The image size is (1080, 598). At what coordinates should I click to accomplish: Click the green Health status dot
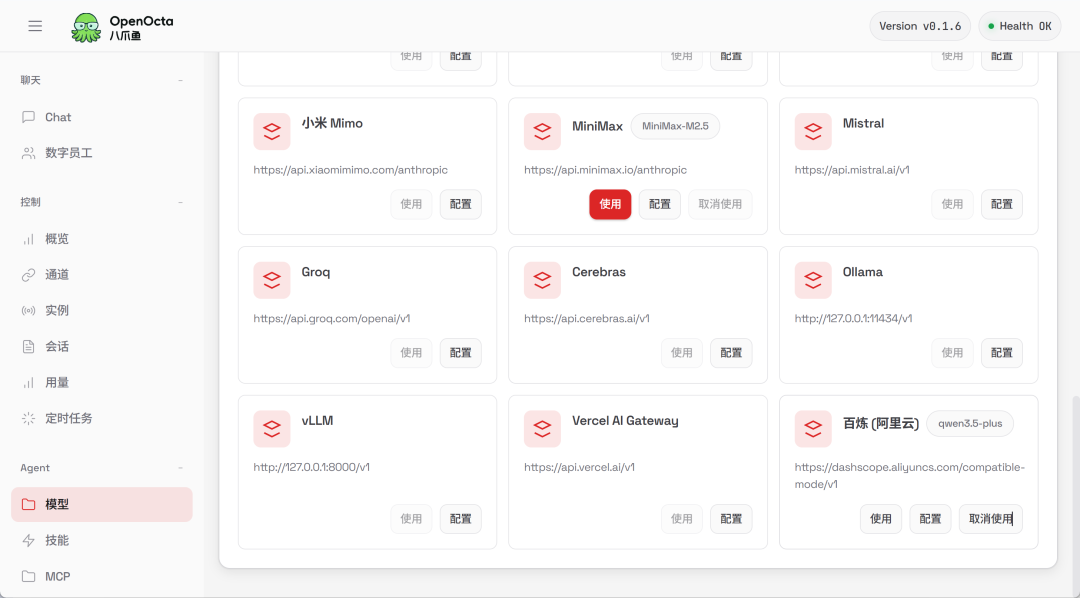(991, 26)
